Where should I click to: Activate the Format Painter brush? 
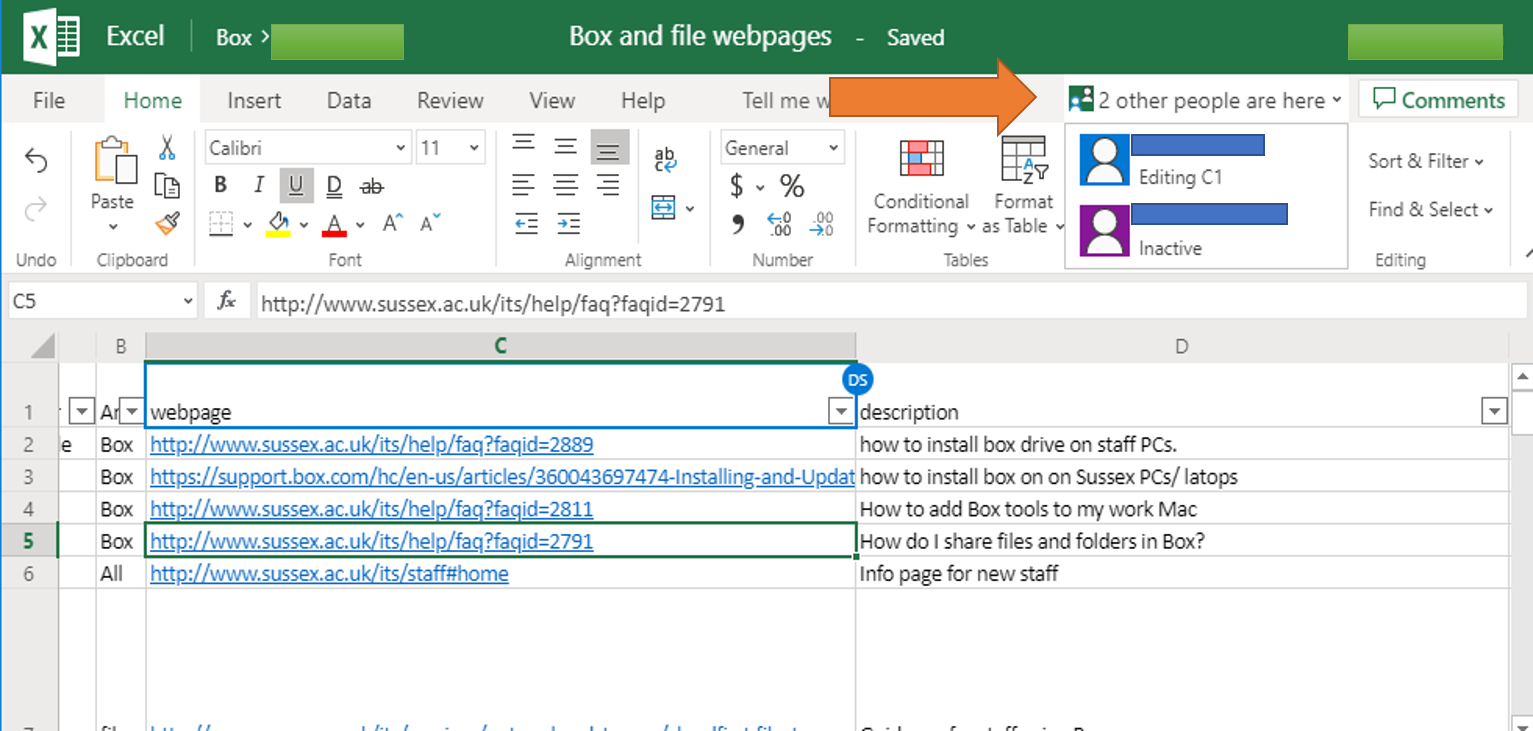tap(167, 223)
